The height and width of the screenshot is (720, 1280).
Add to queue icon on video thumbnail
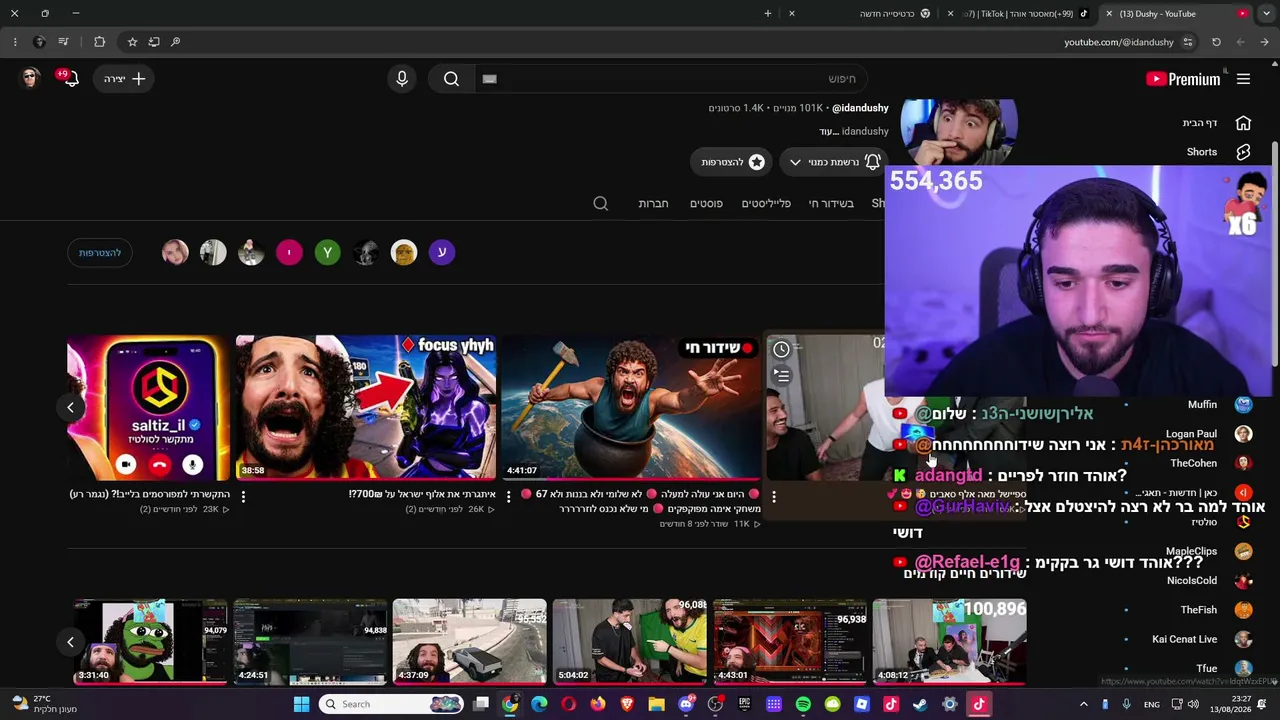tap(781, 375)
